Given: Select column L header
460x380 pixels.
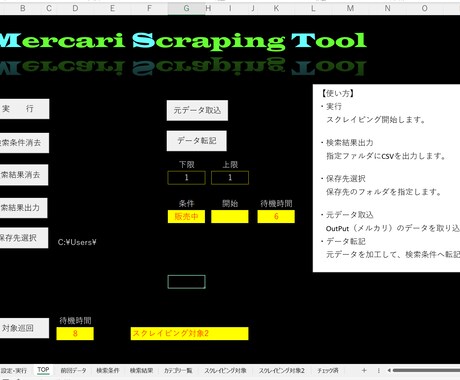Looking at the screenshot, I should (x=313, y=8).
